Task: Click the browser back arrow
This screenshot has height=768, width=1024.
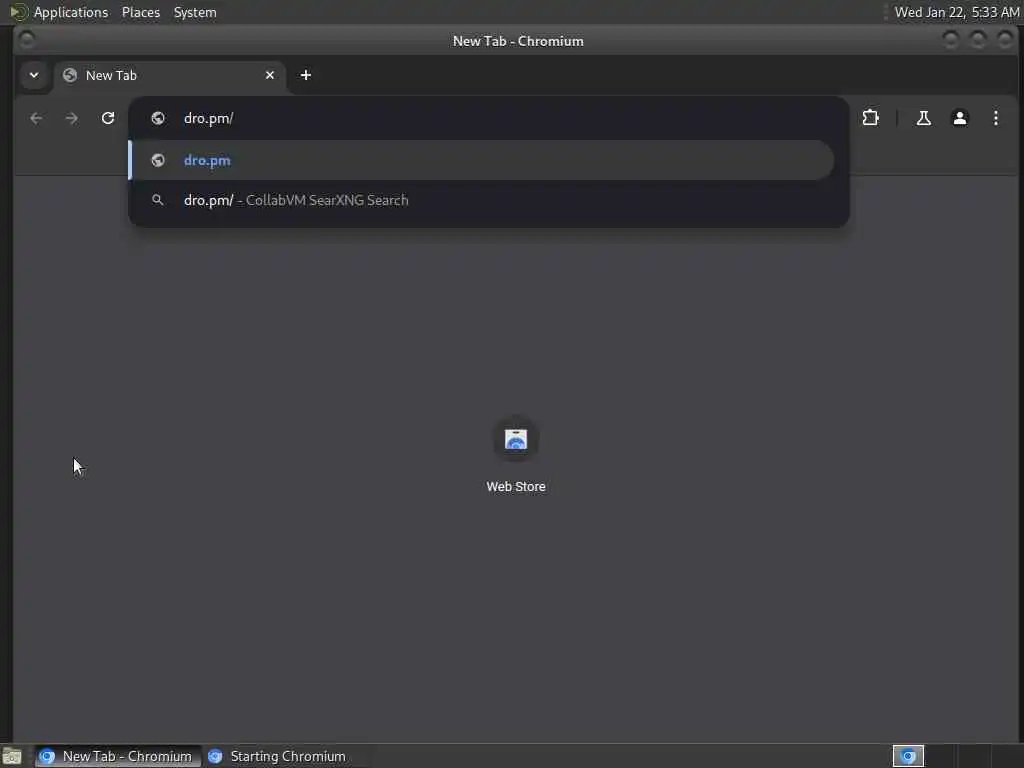Action: pos(37,118)
